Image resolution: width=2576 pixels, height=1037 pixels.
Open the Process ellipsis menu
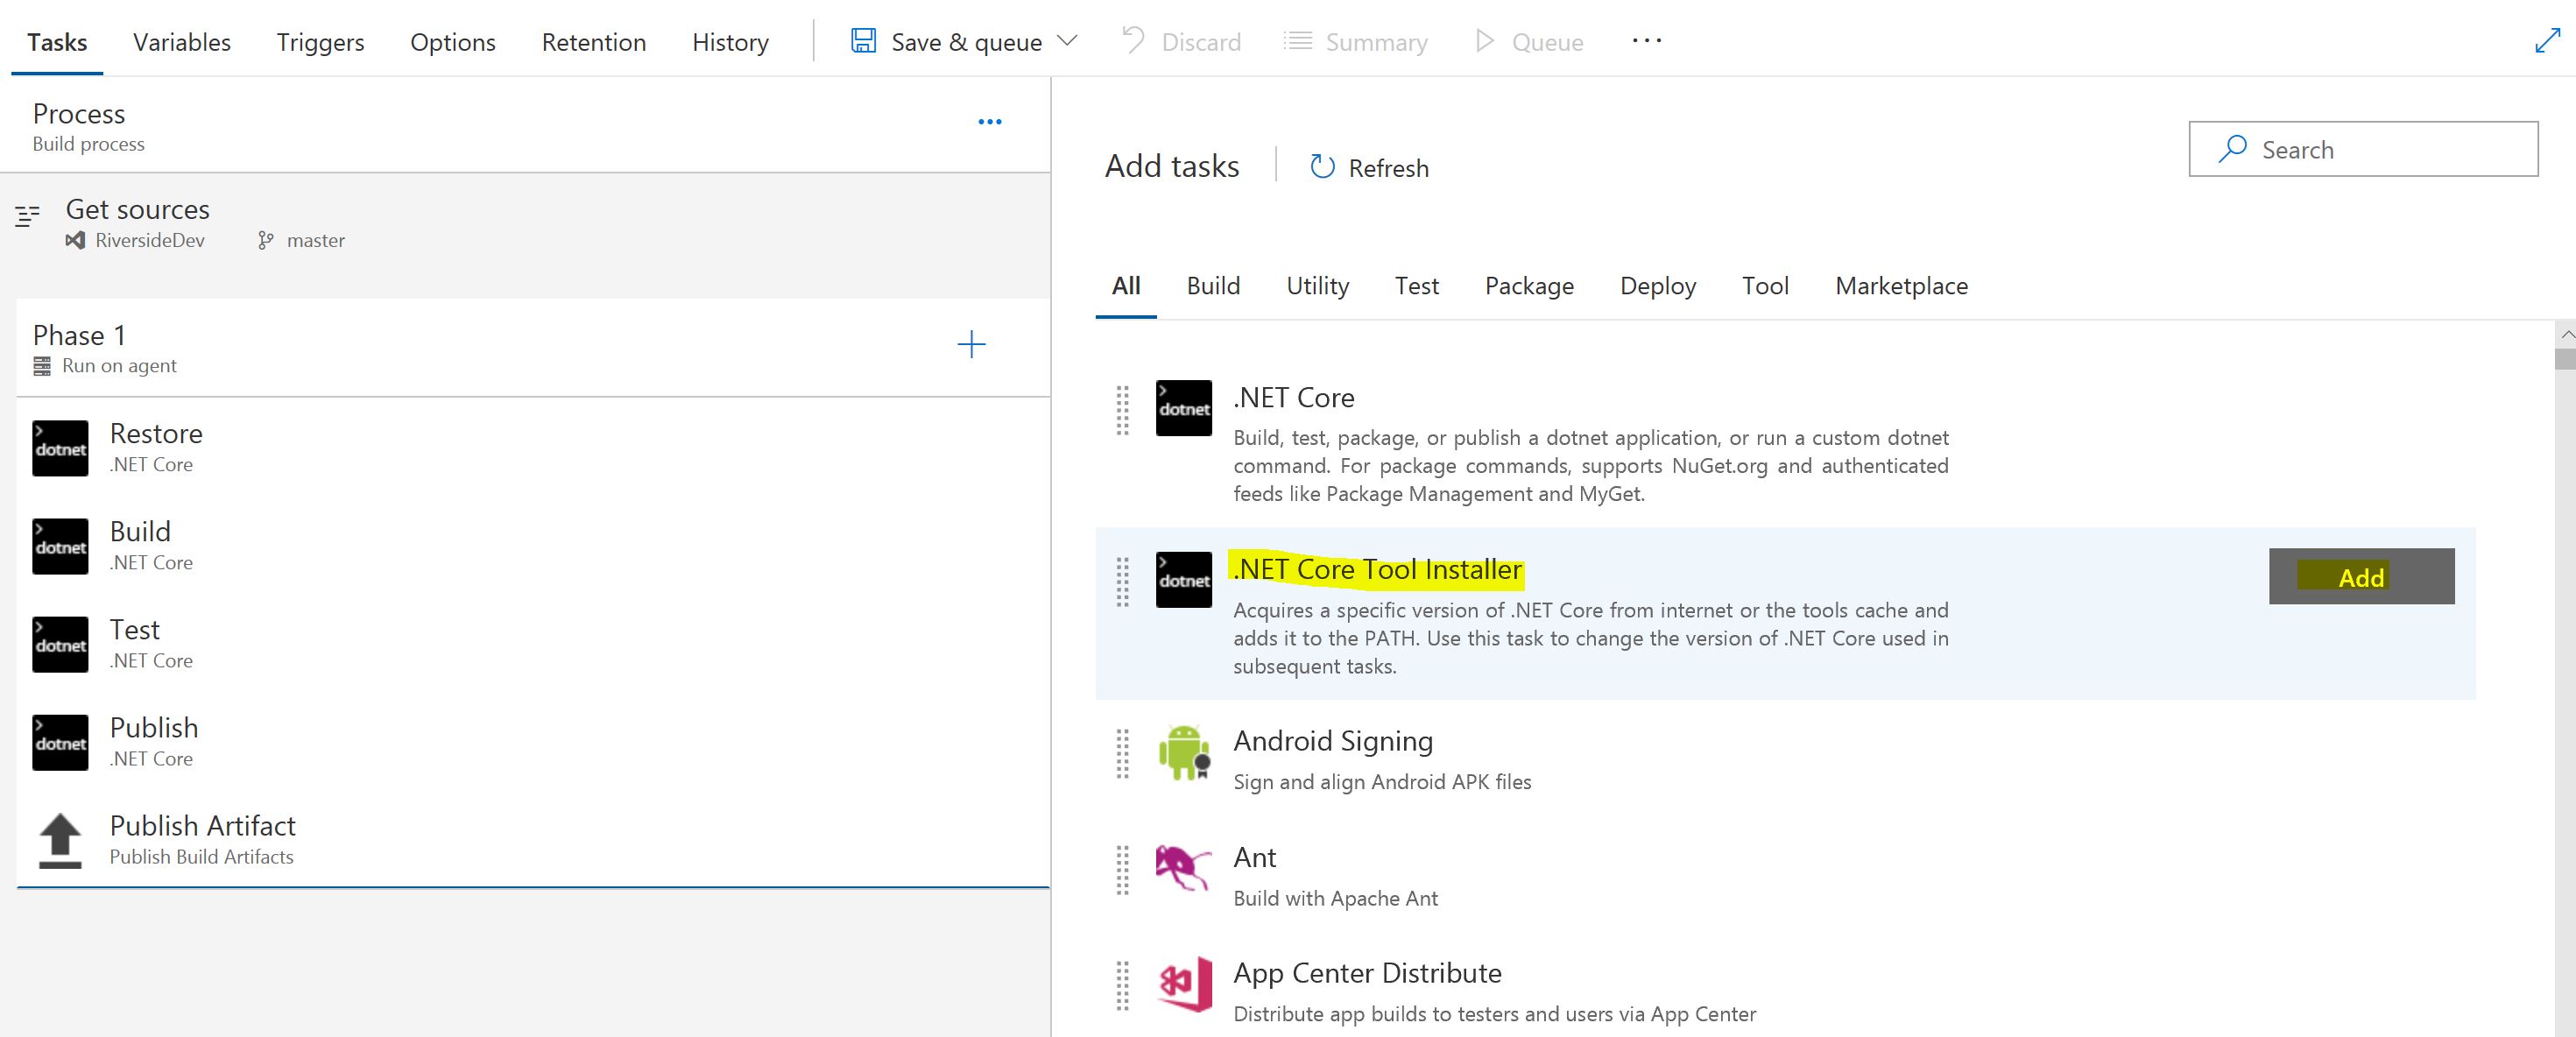pyautogui.click(x=989, y=122)
